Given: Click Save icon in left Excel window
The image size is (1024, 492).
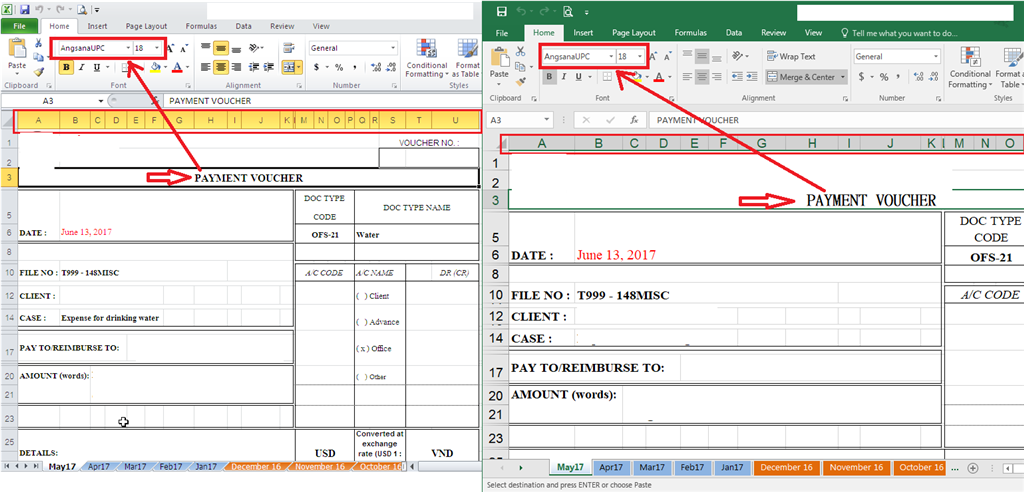Looking at the screenshot, I should click(x=24, y=10).
